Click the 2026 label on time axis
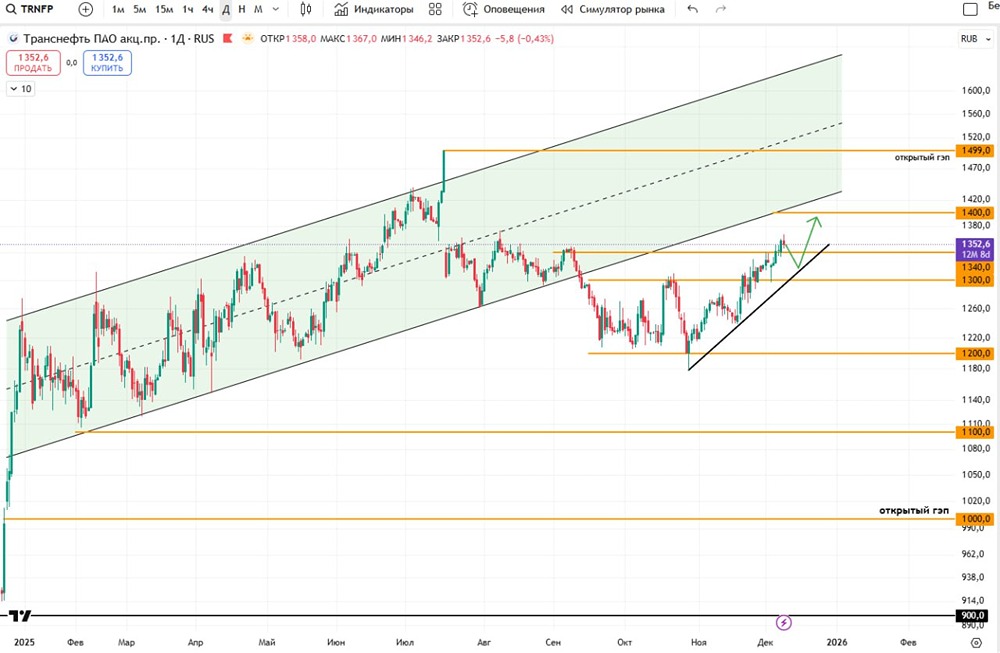 837,642
